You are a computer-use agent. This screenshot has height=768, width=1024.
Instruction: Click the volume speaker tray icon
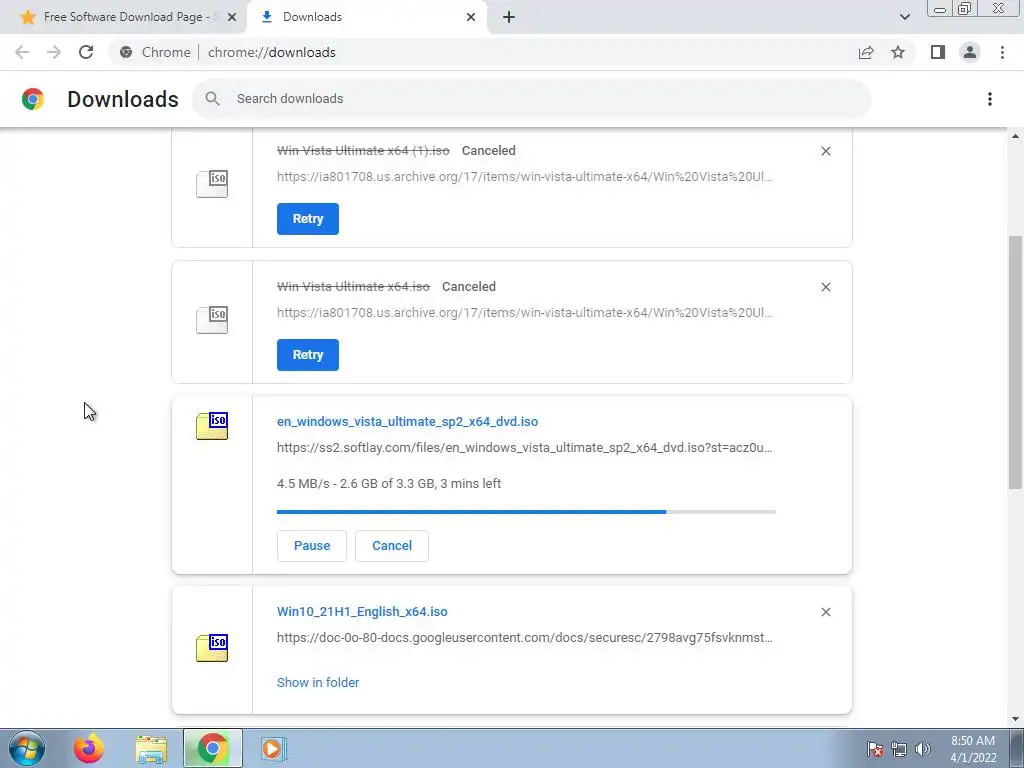point(922,749)
